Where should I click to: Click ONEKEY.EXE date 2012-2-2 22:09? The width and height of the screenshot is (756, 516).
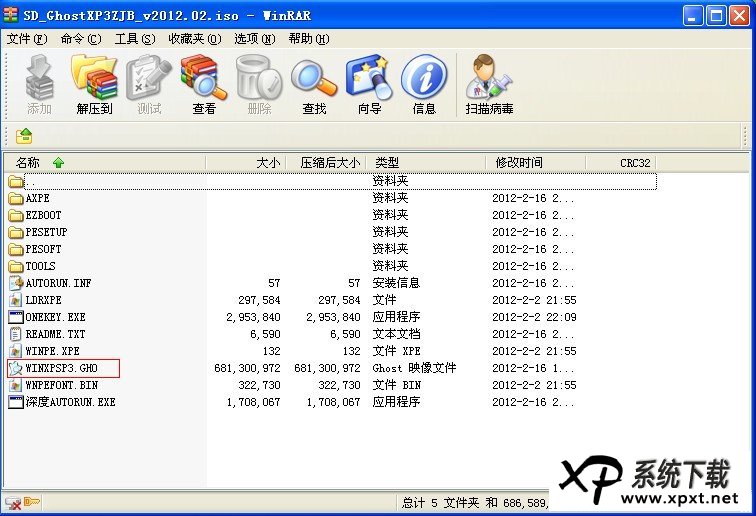[x=534, y=317]
